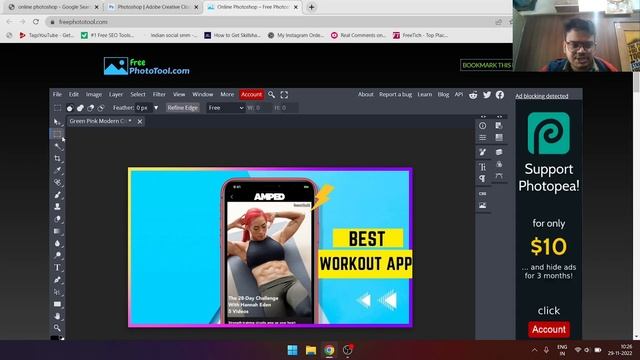Open the Edit menu
Screen dimensions: 640x360
click(73, 94)
